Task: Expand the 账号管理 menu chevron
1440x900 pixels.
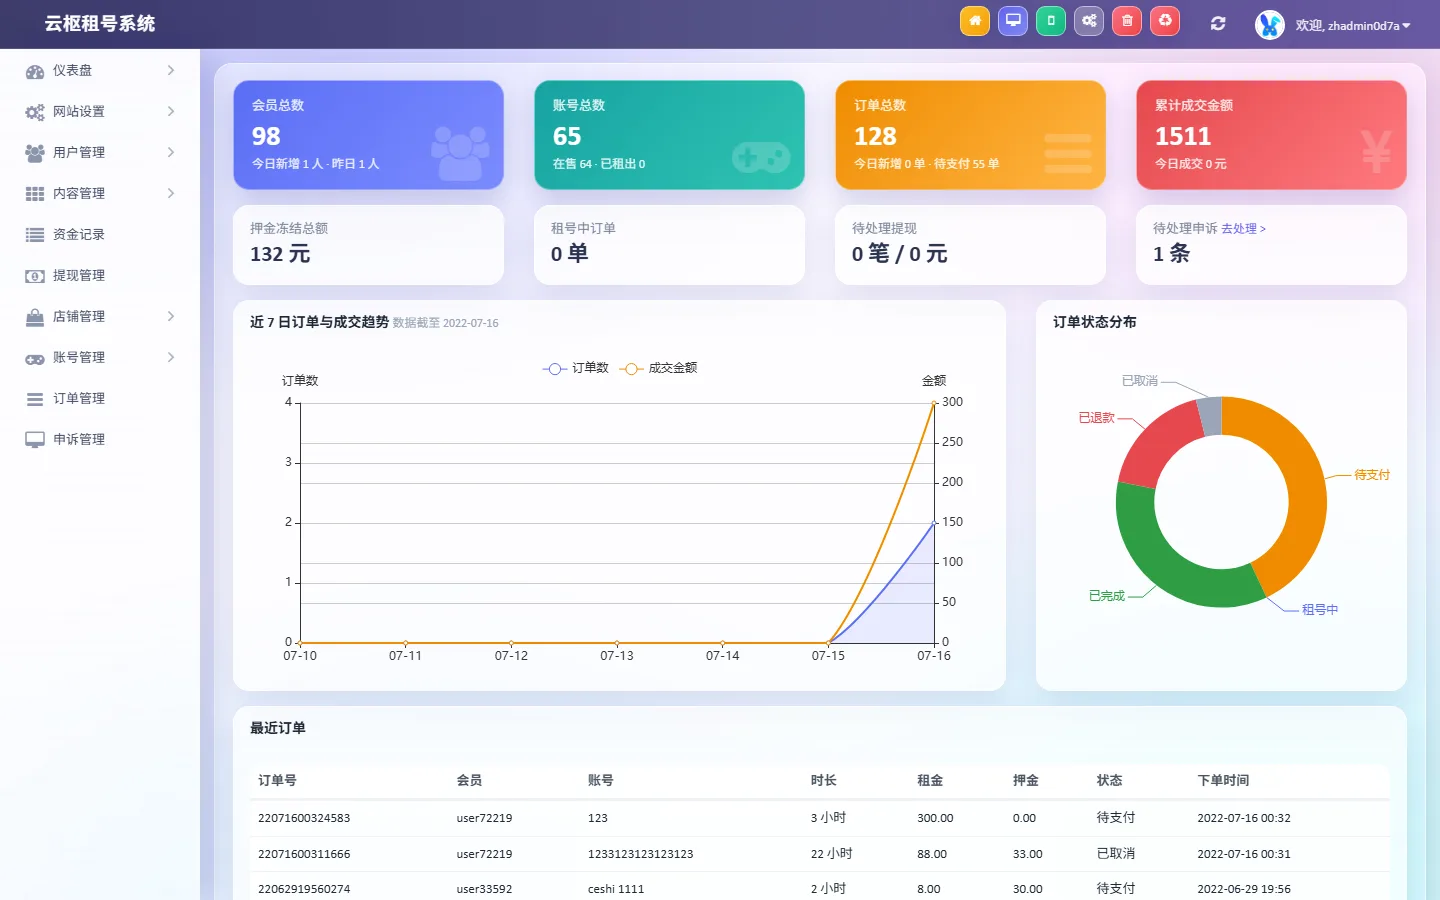Action: [x=171, y=357]
